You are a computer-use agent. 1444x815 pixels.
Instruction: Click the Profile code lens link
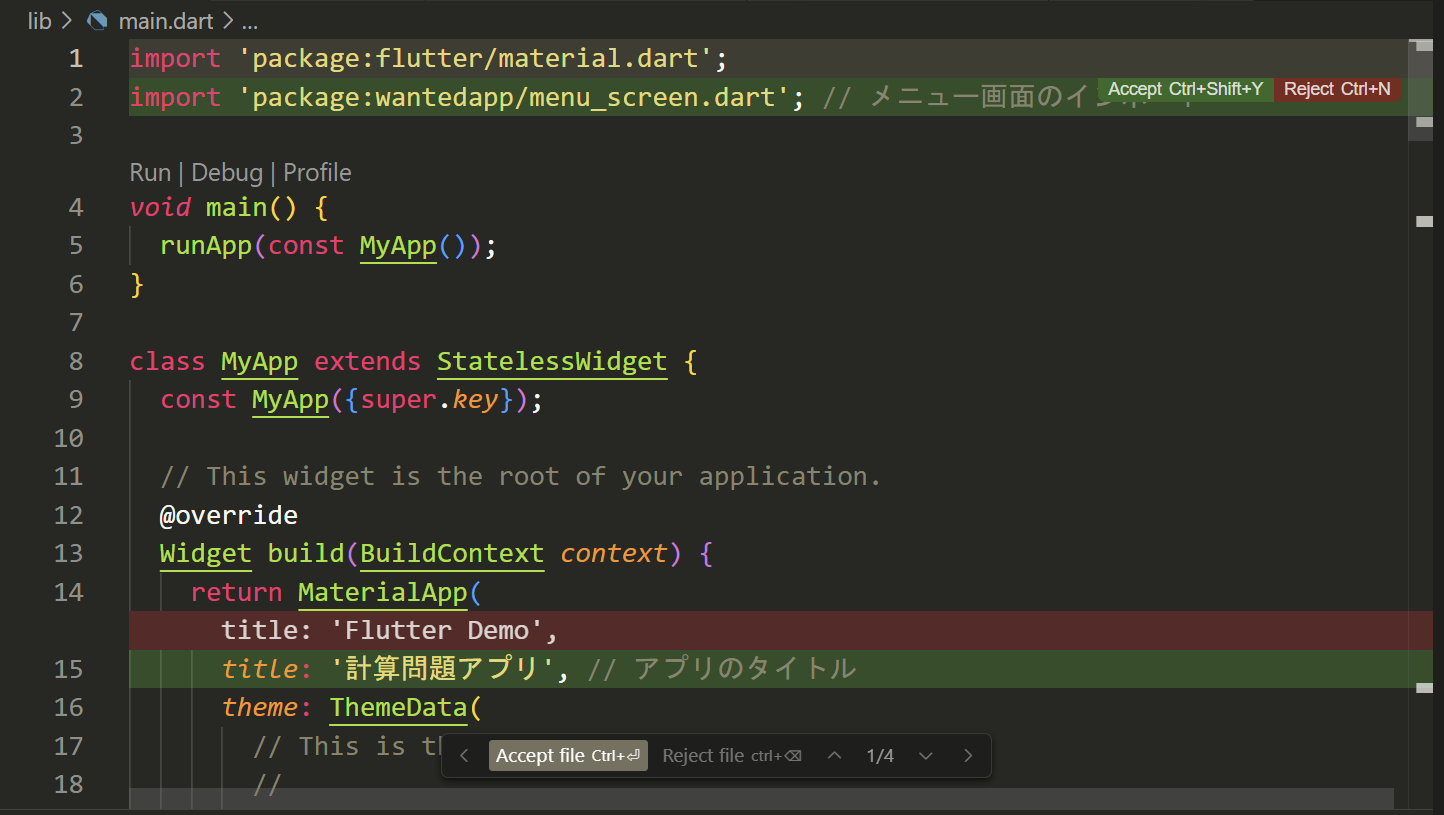(317, 172)
